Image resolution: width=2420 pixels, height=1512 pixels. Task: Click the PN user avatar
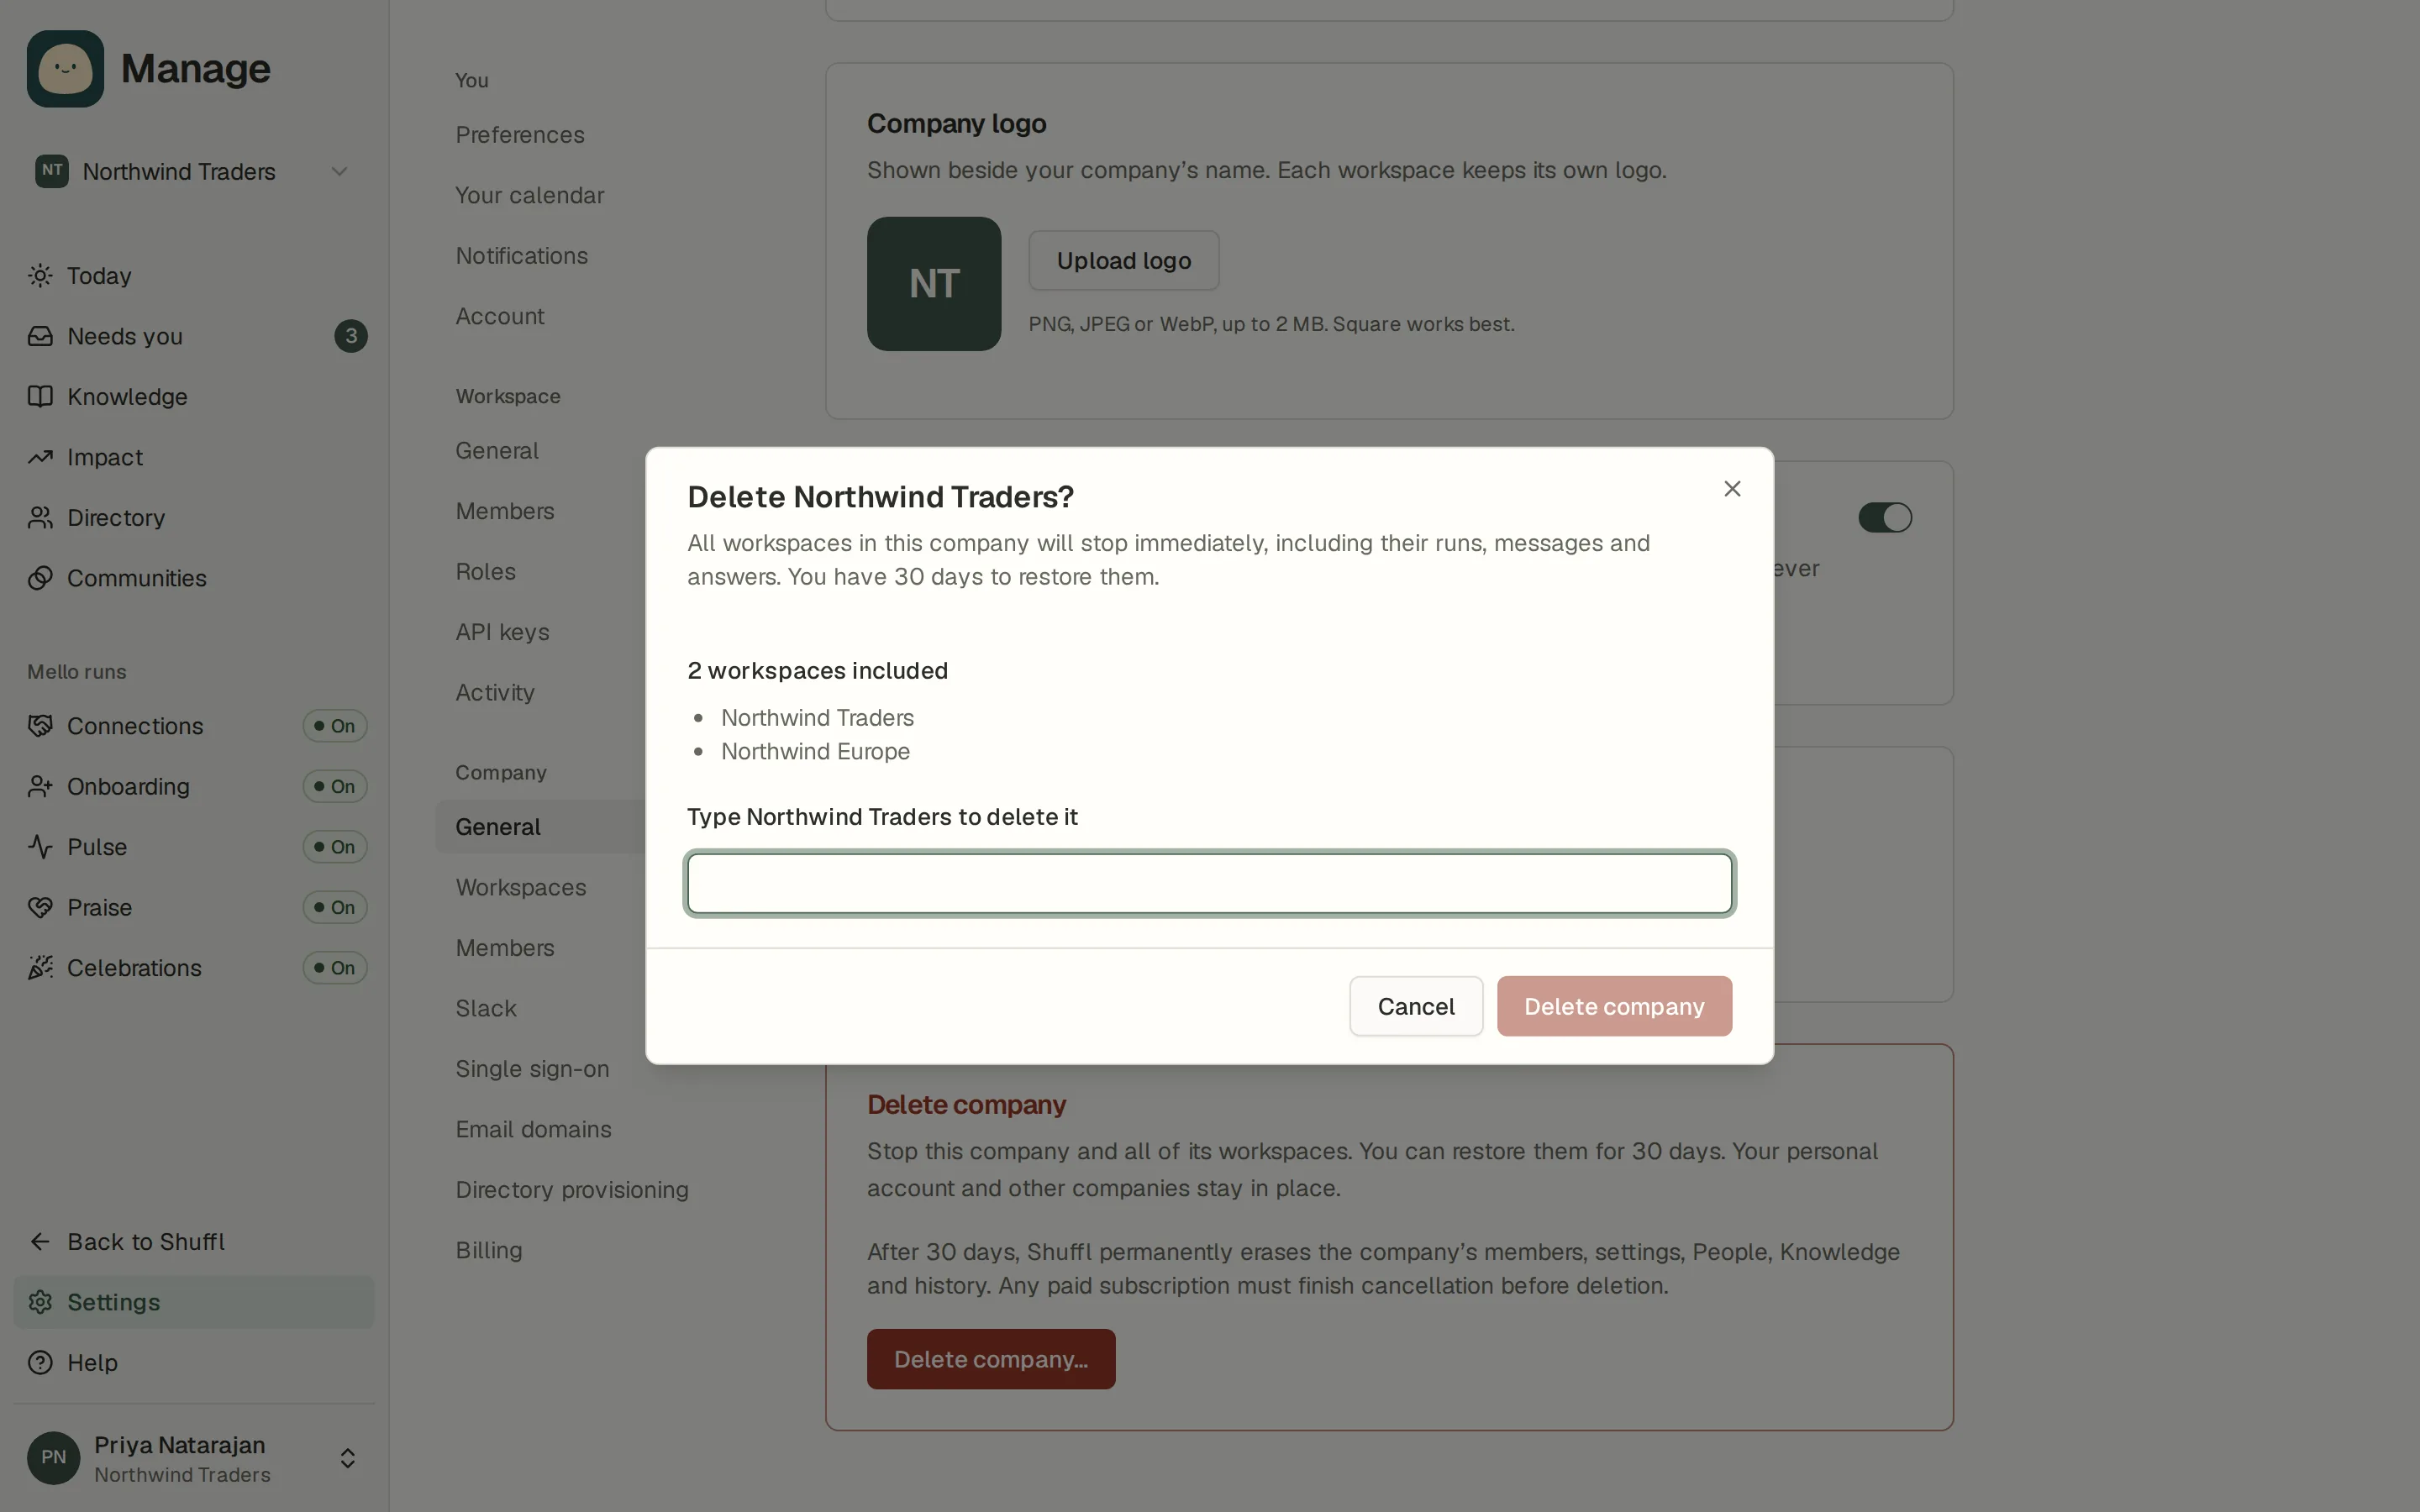point(53,1457)
